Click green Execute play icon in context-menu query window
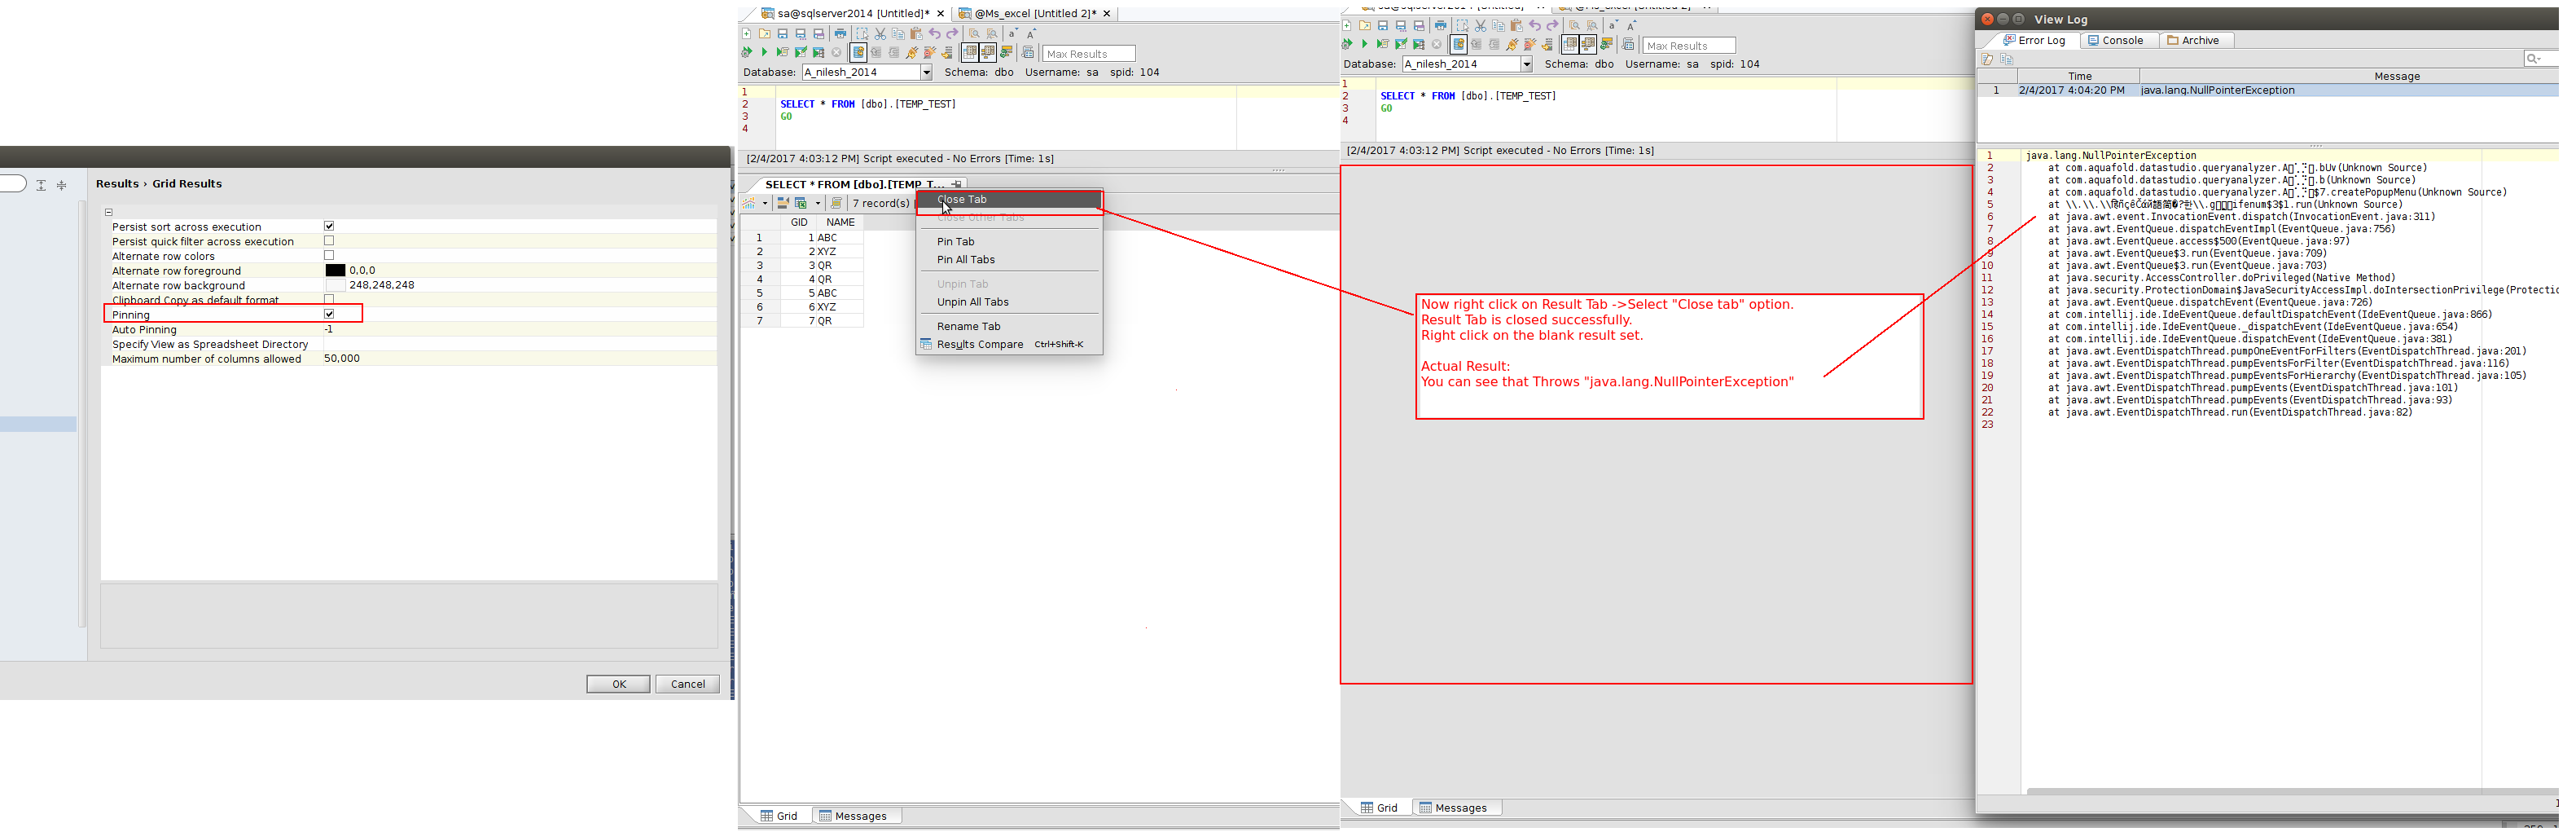The height and width of the screenshot is (832, 2576). click(x=765, y=52)
